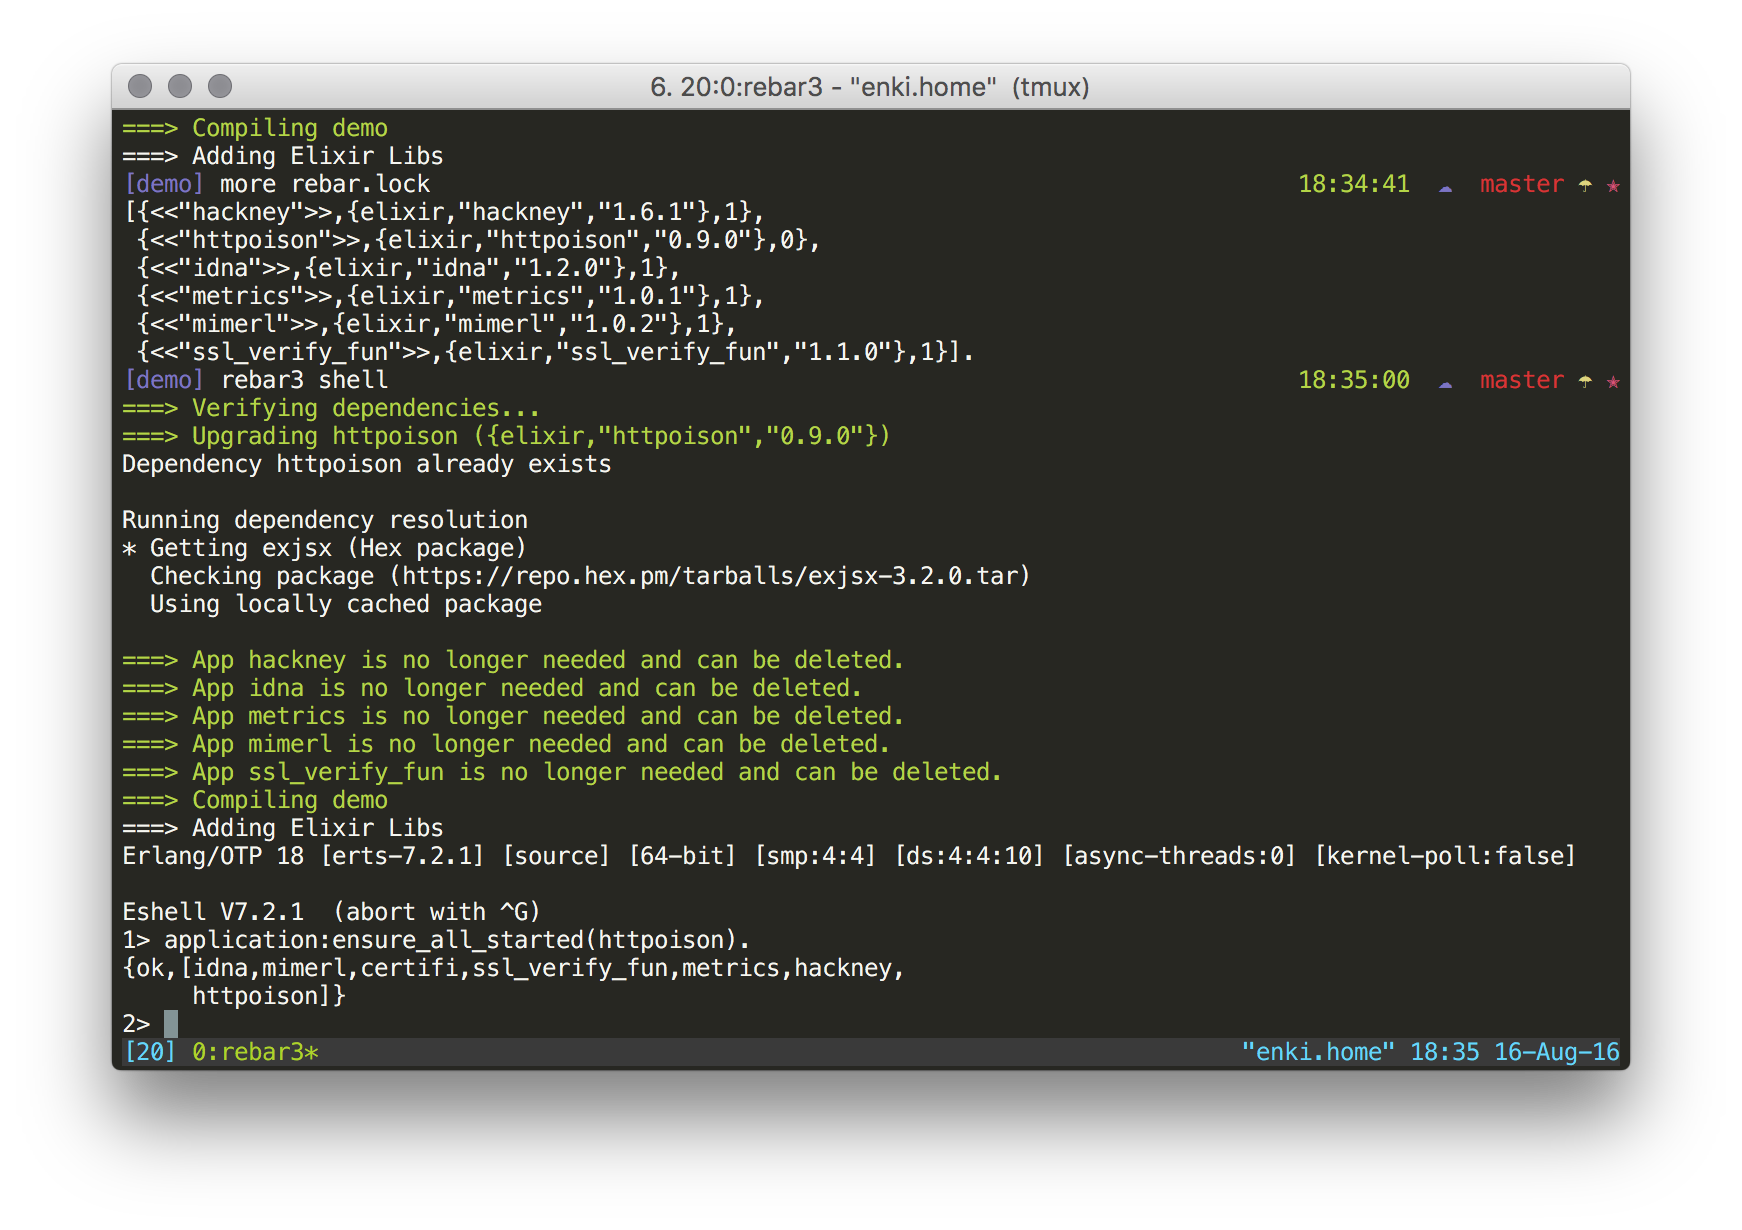Click the status bar time 18:35

(1445, 1052)
